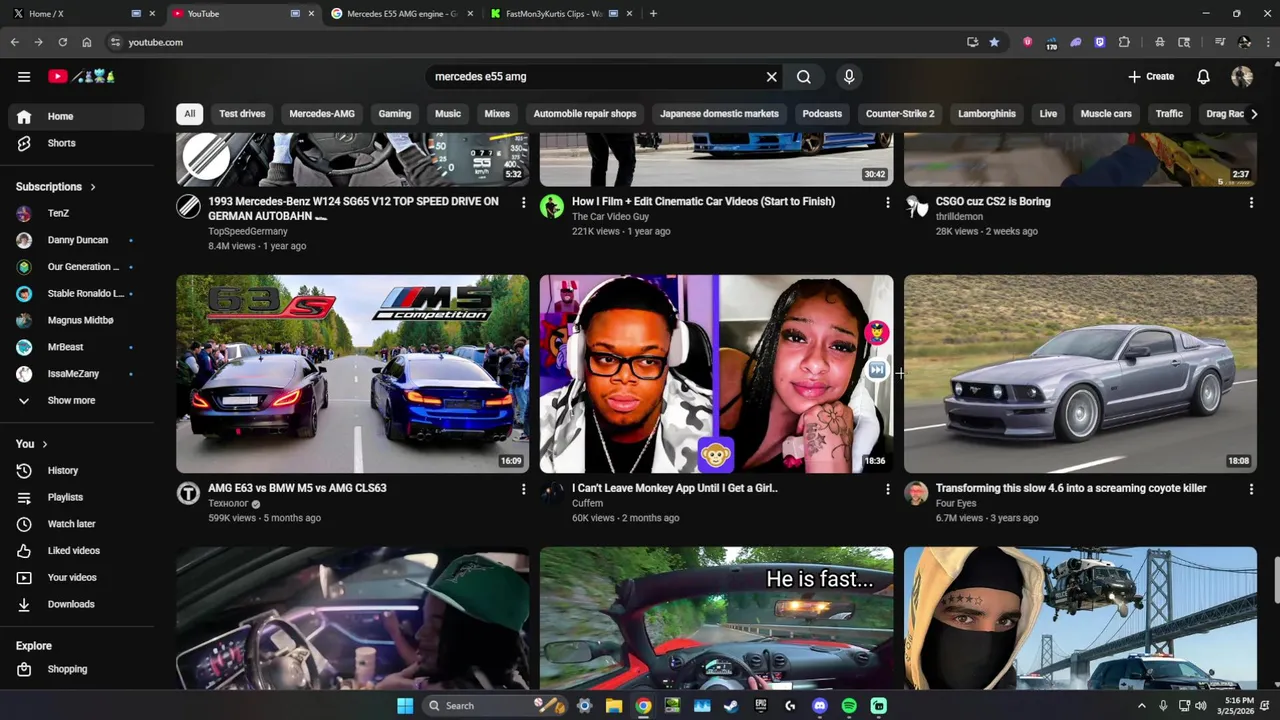
Task: Expand Subscriptions section arrow
Action: click(93, 187)
